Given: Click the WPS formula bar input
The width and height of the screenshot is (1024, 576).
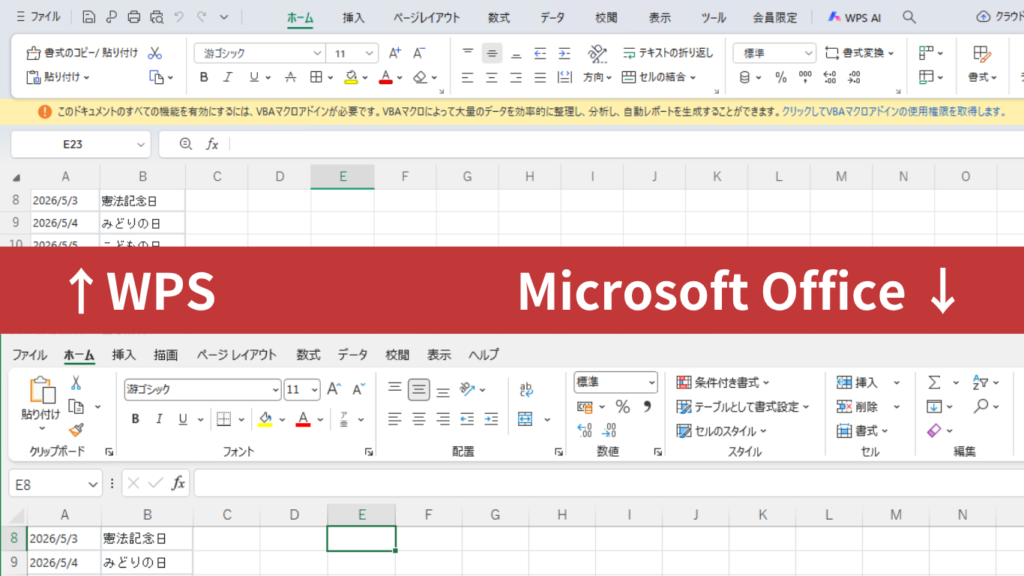Looking at the screenshot, I should (x=626, y=144).
